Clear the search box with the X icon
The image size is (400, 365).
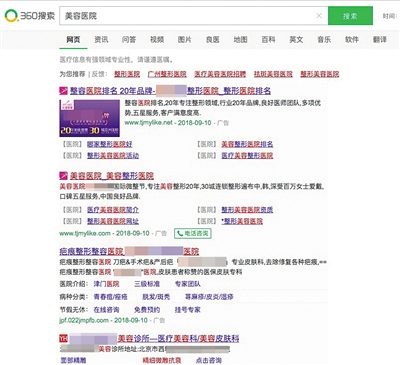(x=319, y=15)
